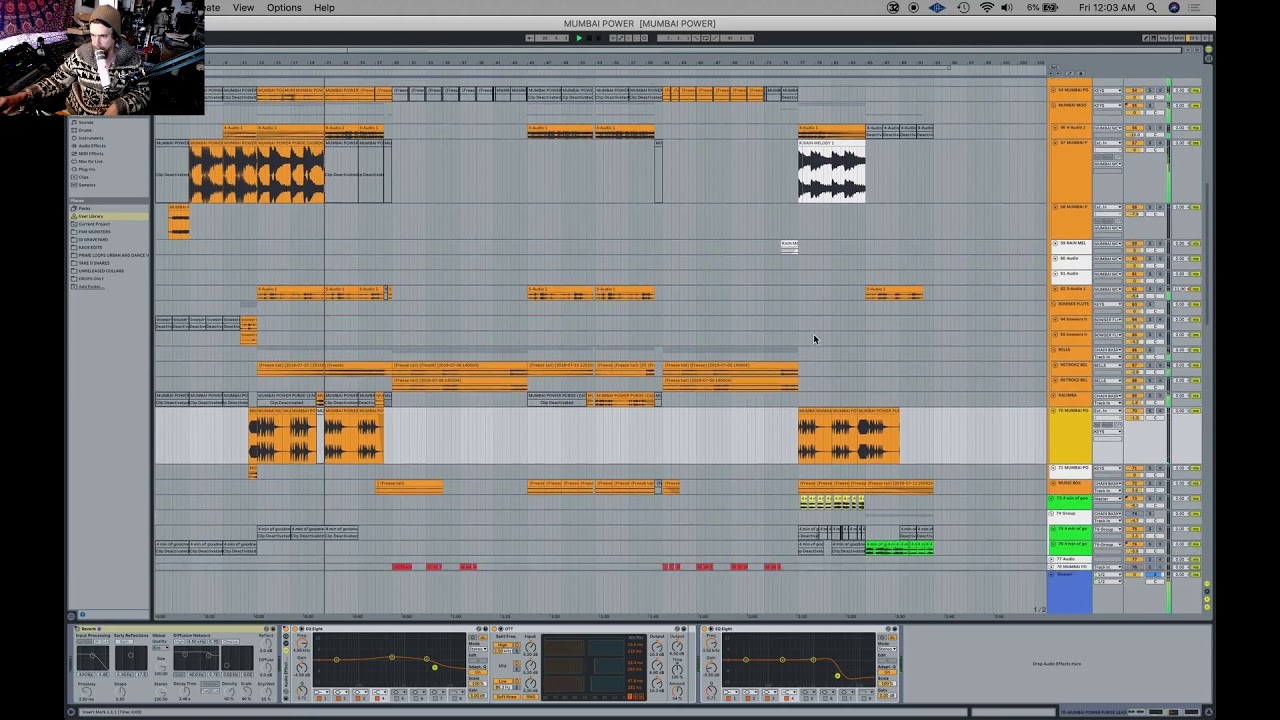Open the Max for Live category
This screenshot has width=1280, height=720.
[x=91, y=161]
